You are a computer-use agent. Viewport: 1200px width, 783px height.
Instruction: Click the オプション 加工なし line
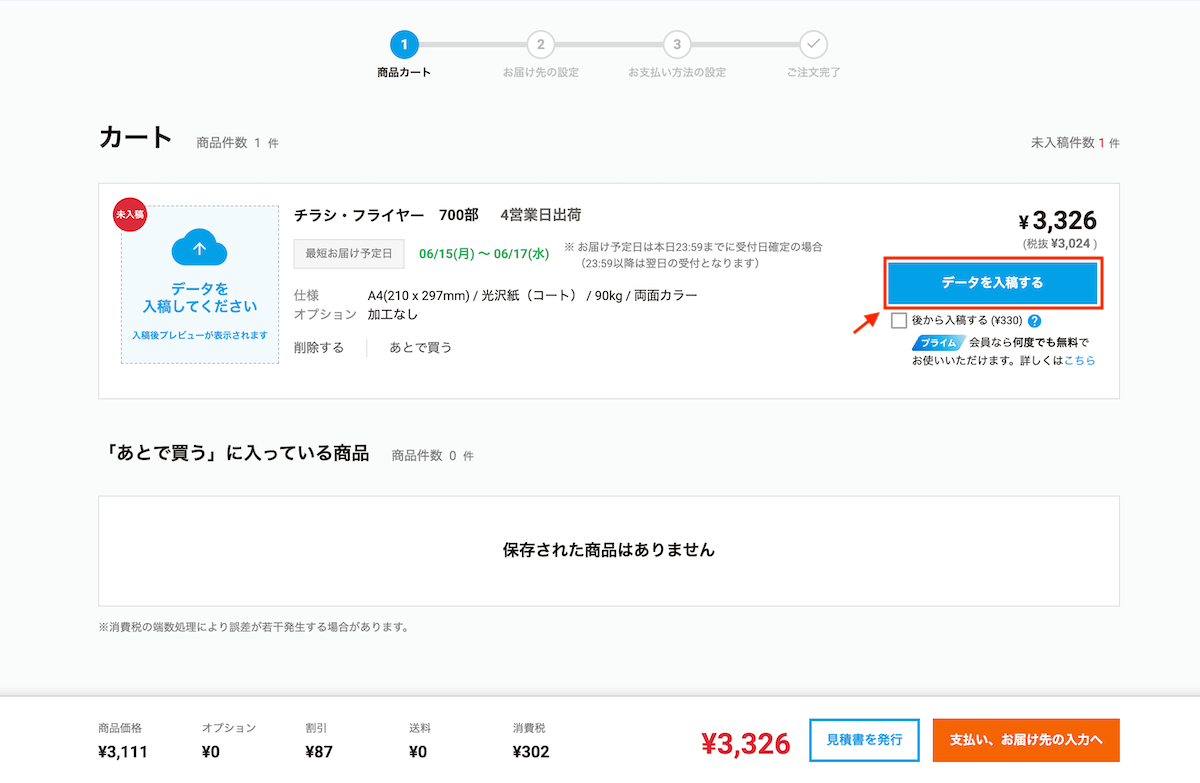point(356,314)
